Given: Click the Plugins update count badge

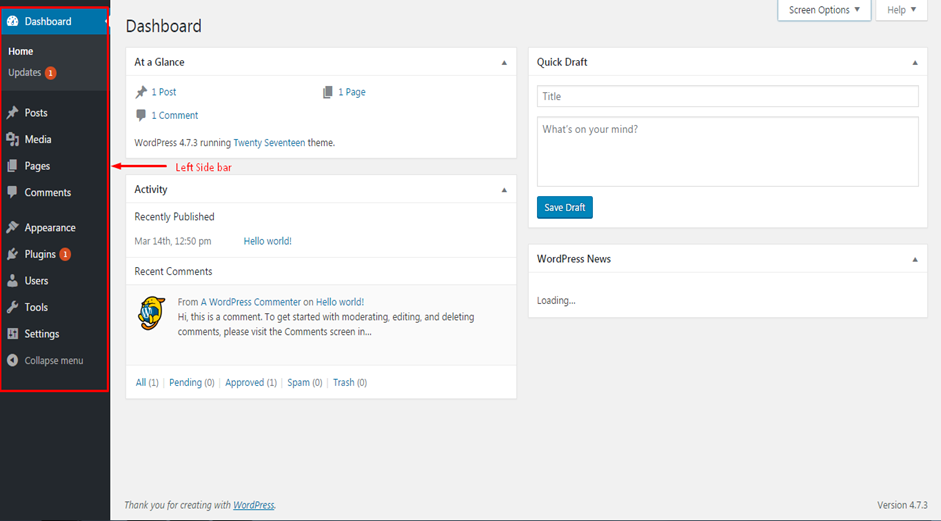Looking at the screenshot, I should pos(65,254).
